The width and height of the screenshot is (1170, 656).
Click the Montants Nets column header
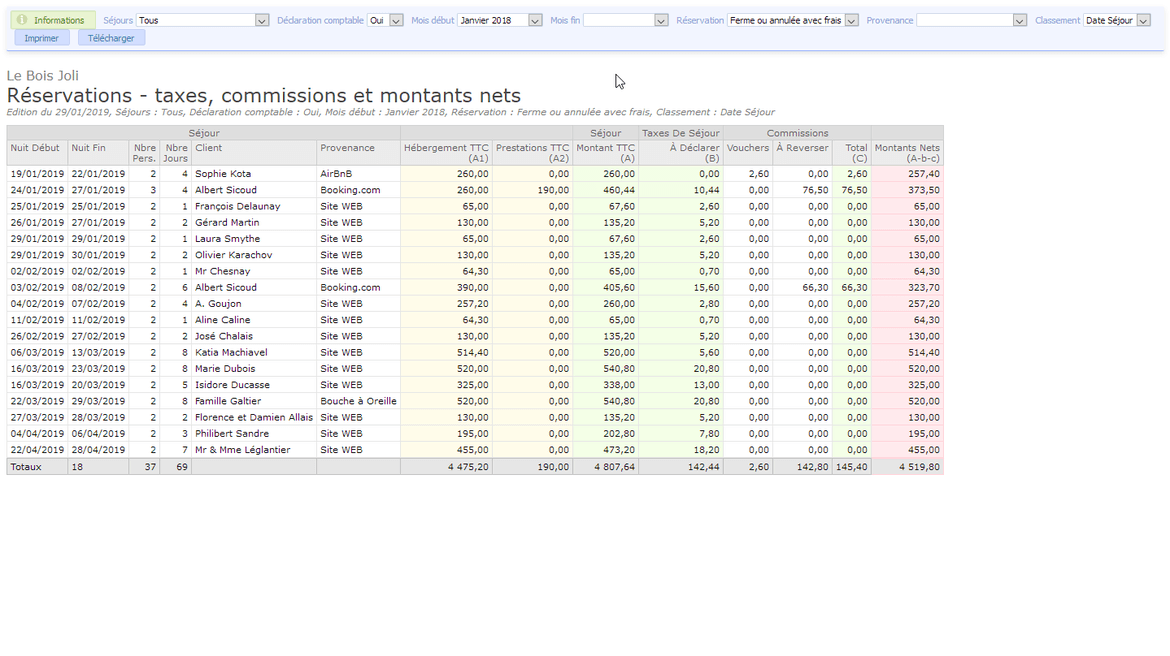click(907, 152)
